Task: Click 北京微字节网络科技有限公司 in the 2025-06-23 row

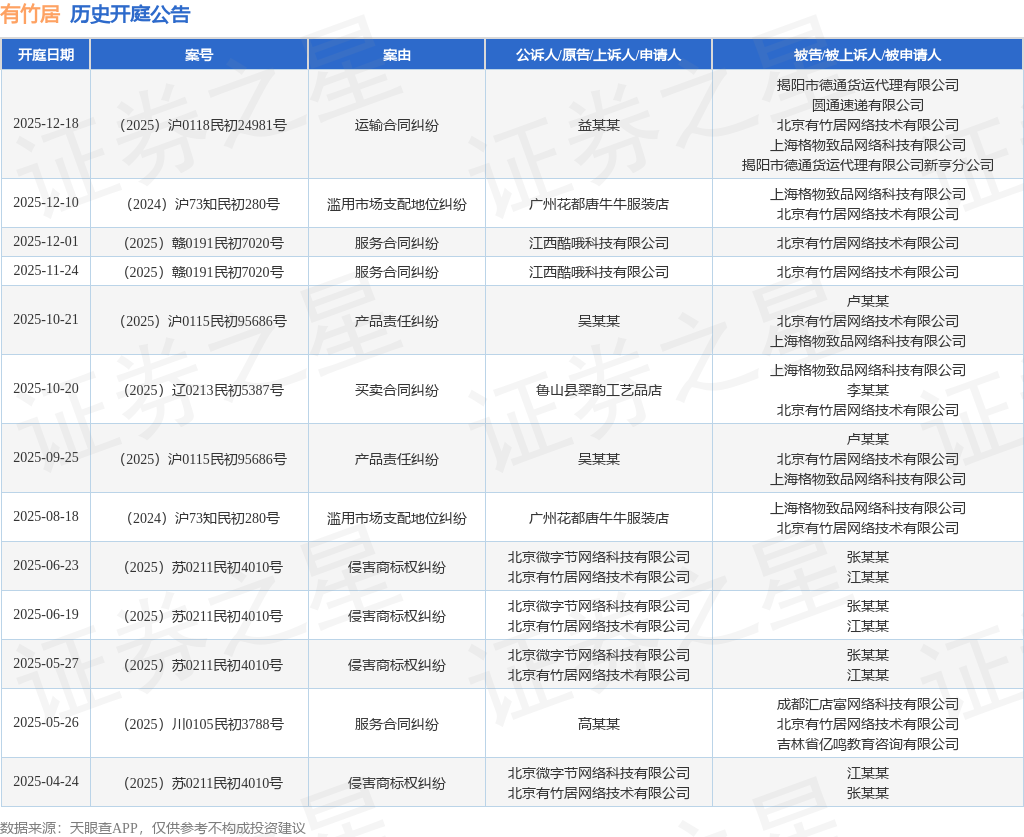Action: (x=598, y=558)
